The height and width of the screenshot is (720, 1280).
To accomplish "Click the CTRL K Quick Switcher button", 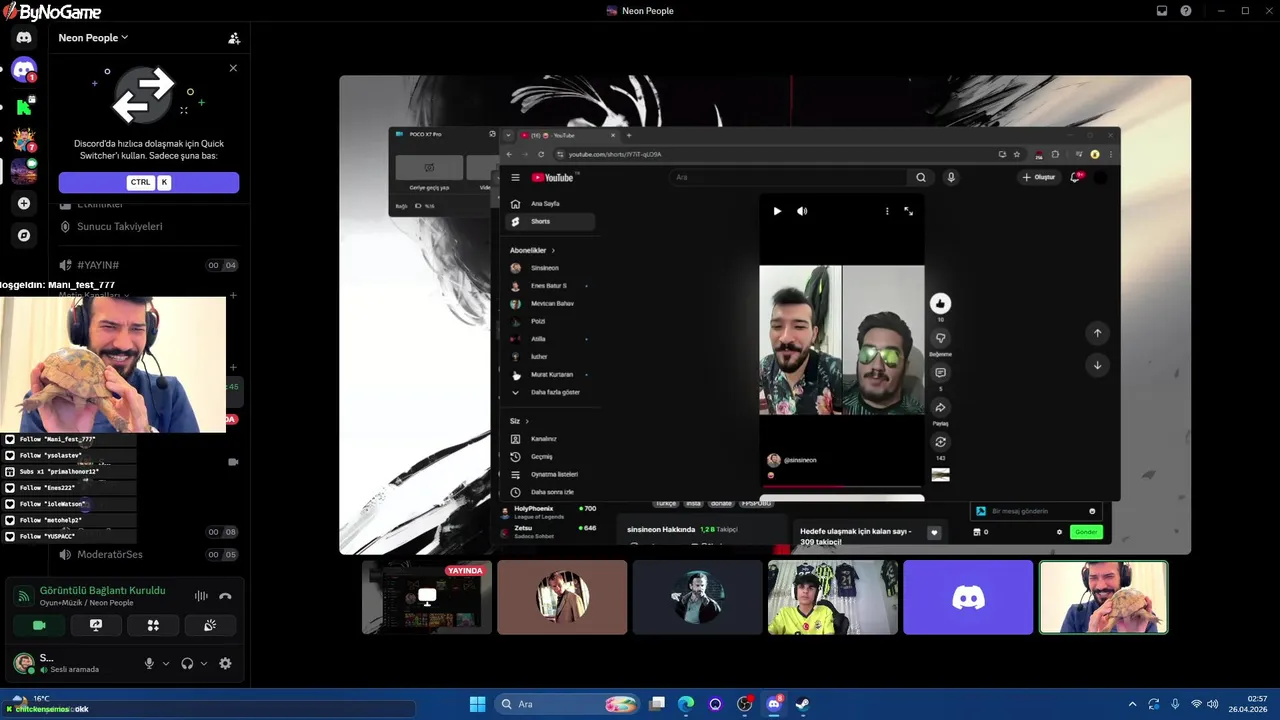I will click(148, 182).
